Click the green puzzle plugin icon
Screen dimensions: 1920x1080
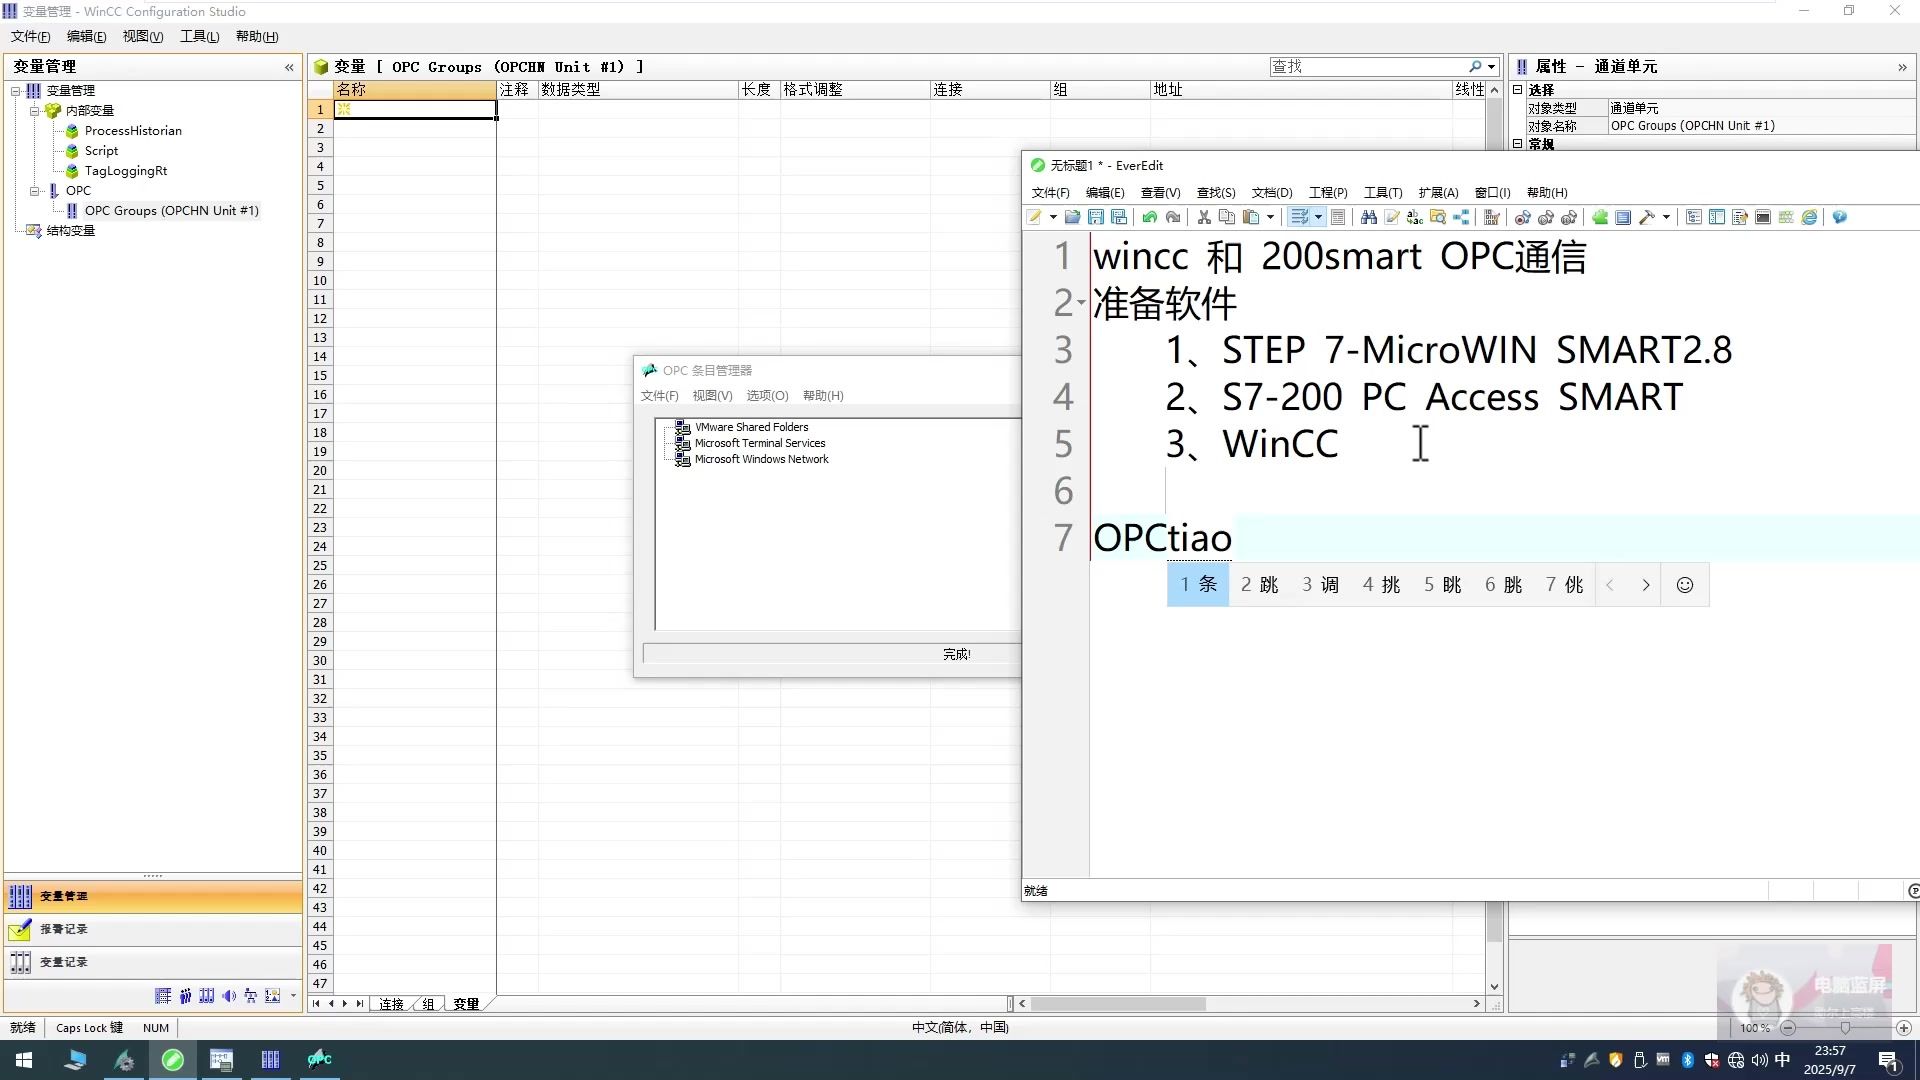pyautogui.click(x=1600, y=217)
